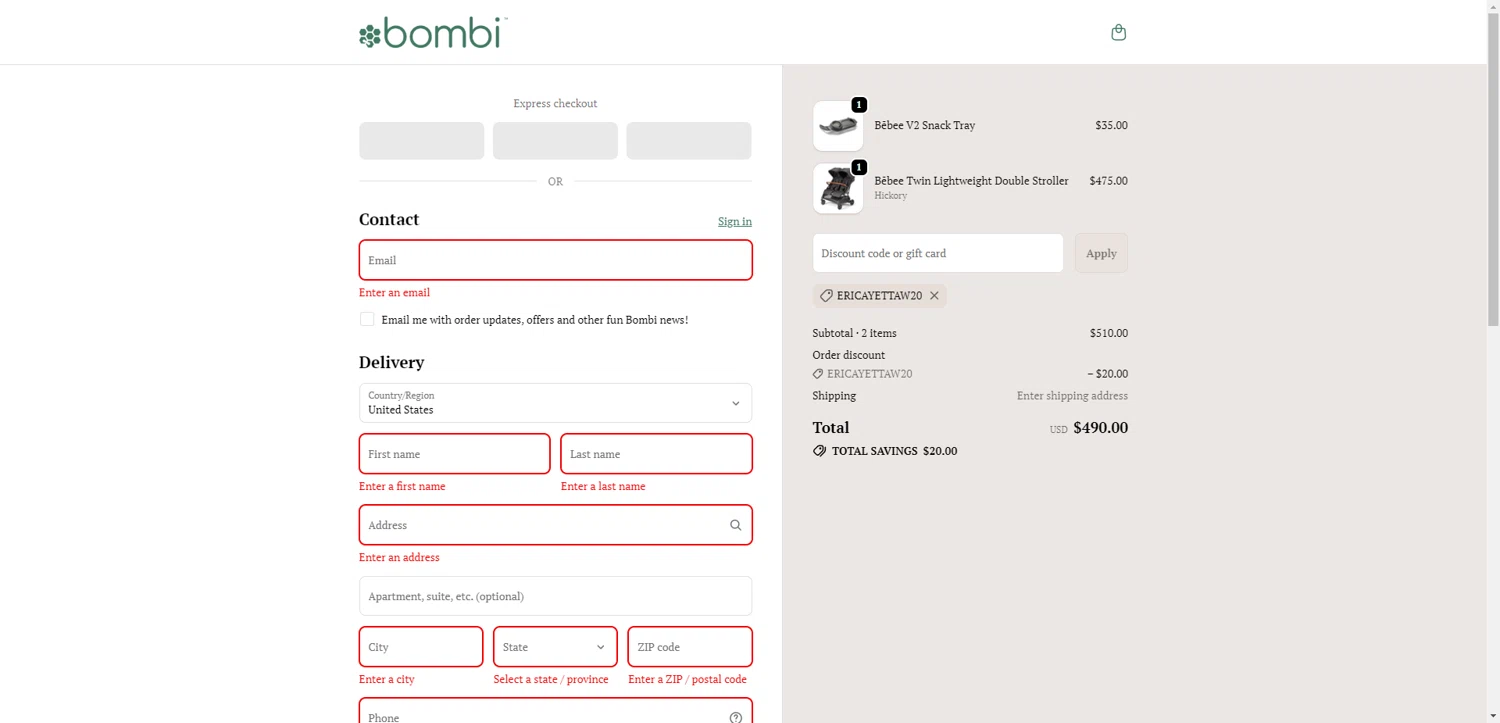Focus the City input field
This screenshot has width=1500, height=723.
421,647
